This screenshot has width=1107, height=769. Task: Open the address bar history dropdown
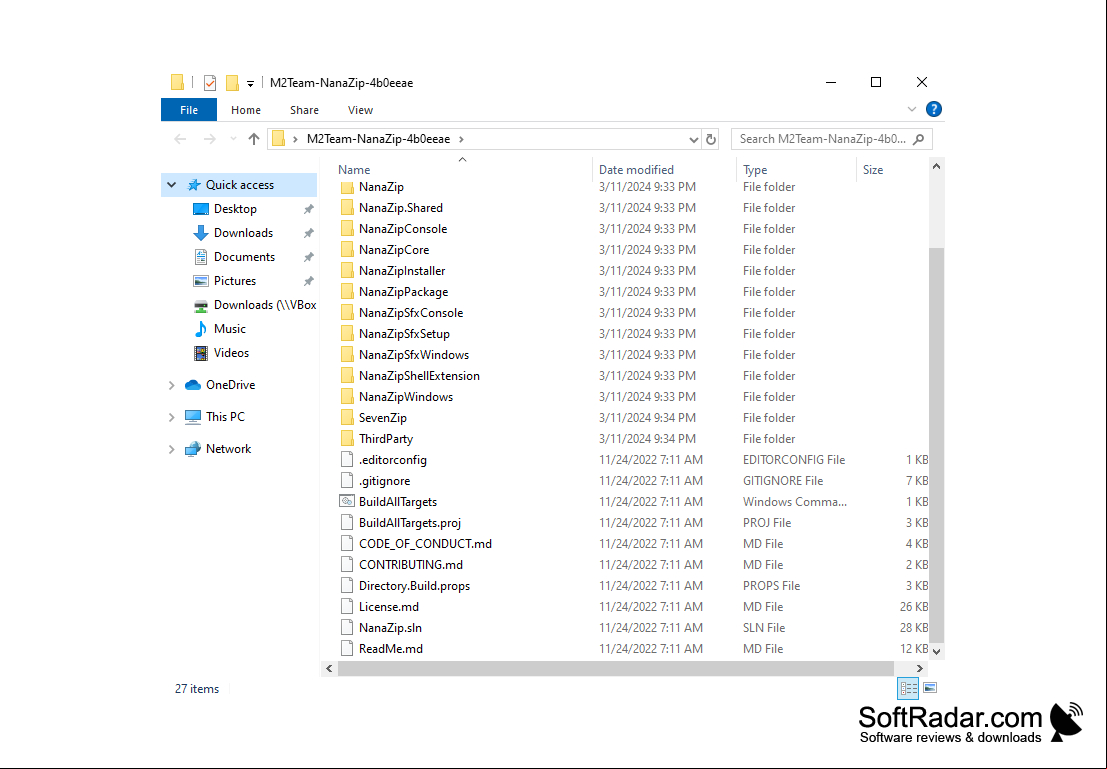coord(693,140)
